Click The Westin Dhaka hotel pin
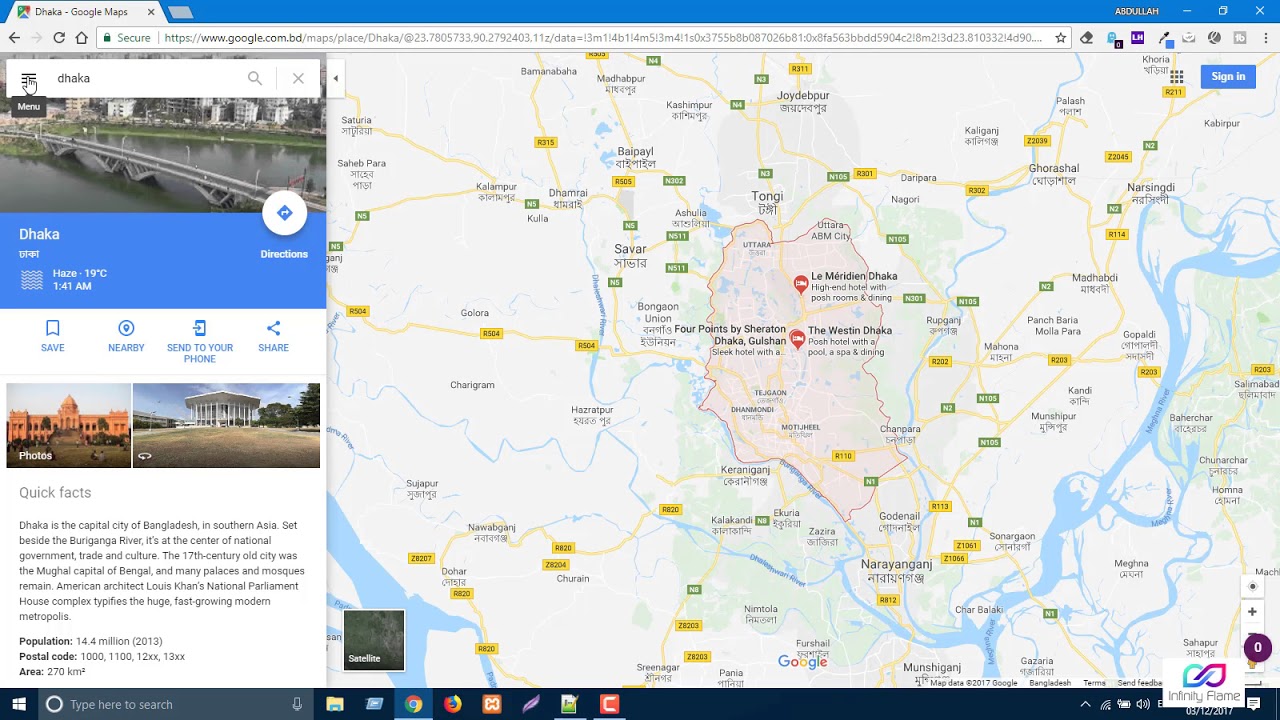The height and width of the screenshot is (720, 1280). [x=797, y=340]
